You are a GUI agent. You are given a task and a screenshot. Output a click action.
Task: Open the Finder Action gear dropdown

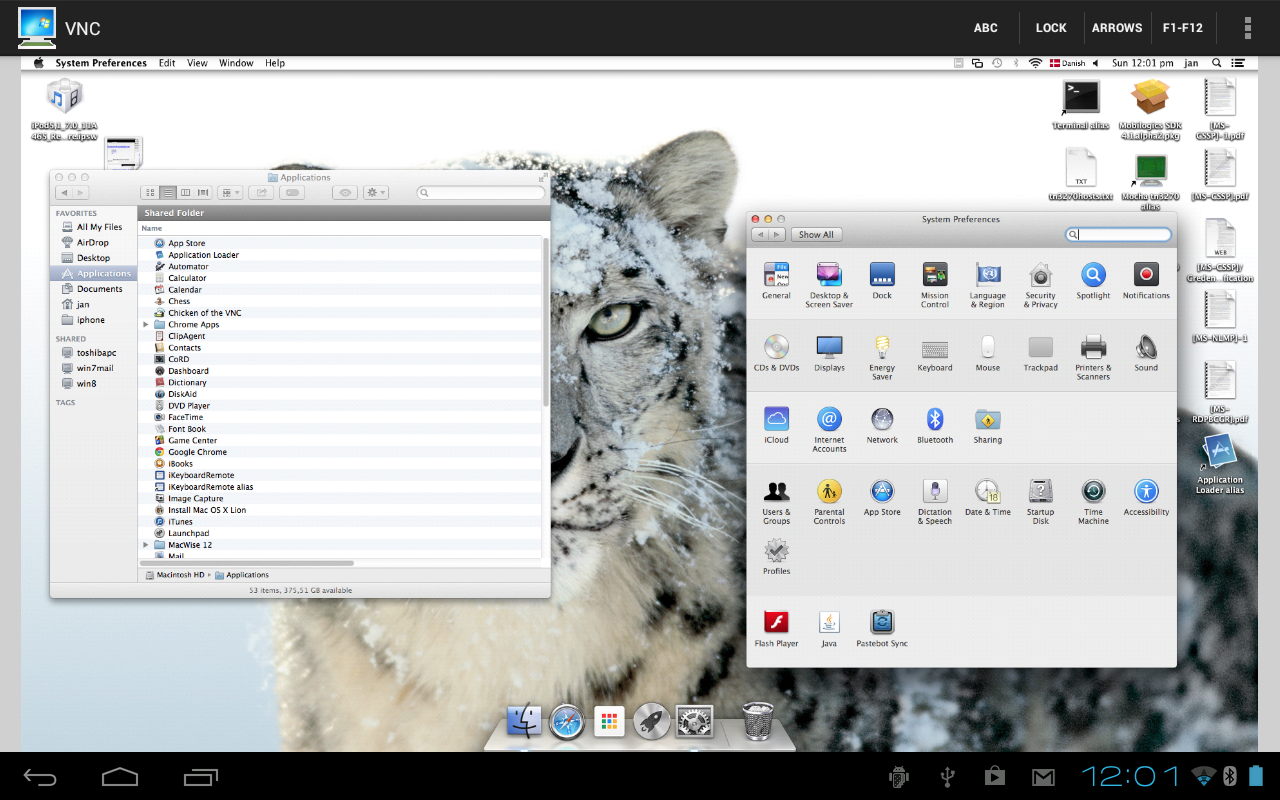pos(376,192)
